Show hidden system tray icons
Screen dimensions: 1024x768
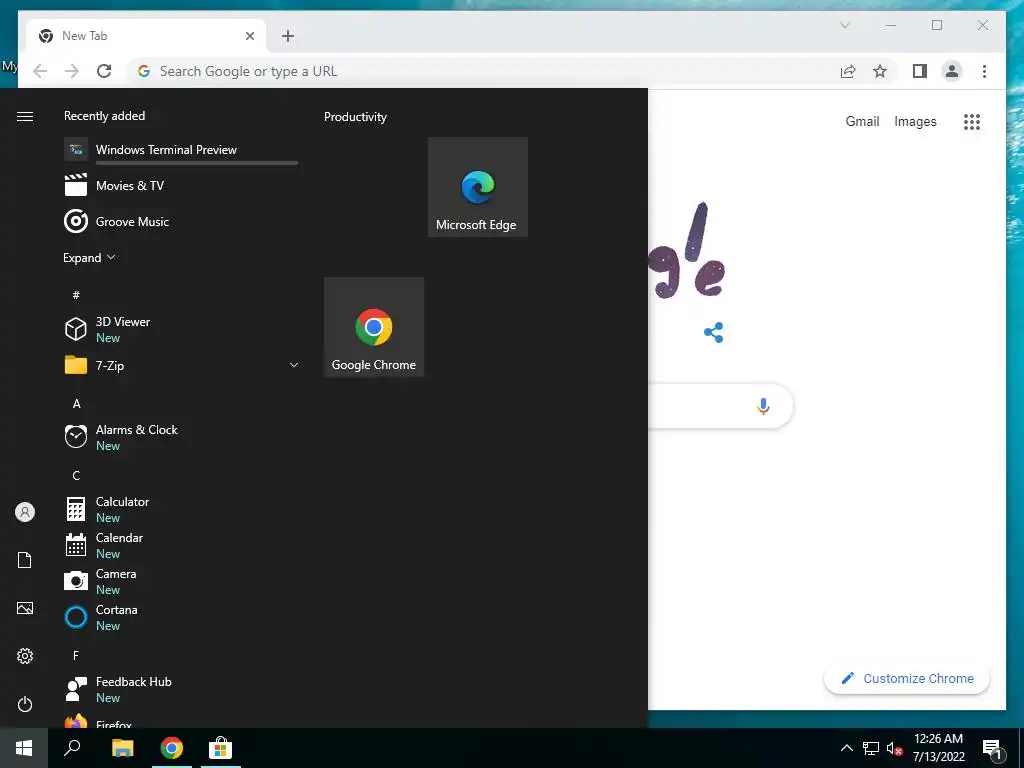[846, 748]
